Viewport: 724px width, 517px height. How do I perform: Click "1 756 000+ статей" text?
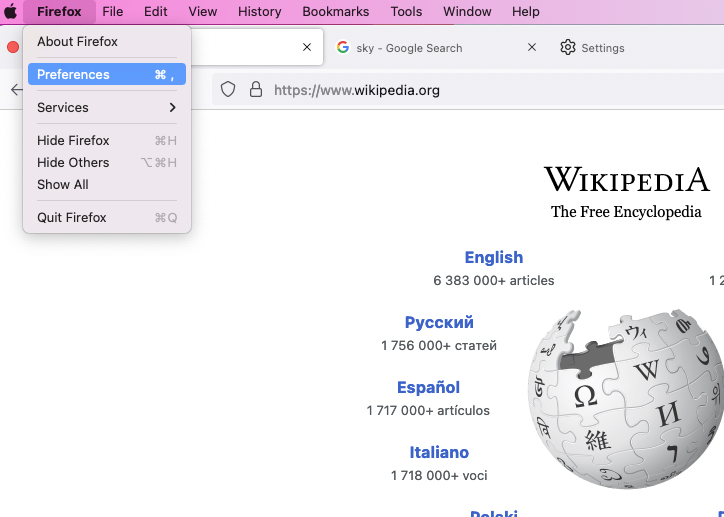point(439,346)
